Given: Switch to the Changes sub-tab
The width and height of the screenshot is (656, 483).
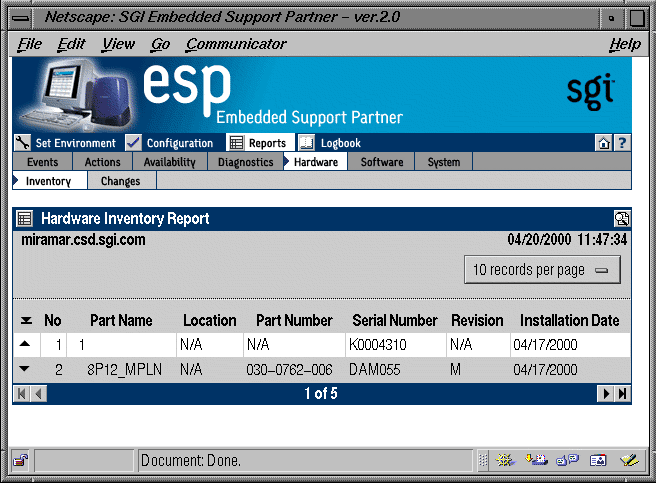Looking at the screenshot, I should click(121, 181).
